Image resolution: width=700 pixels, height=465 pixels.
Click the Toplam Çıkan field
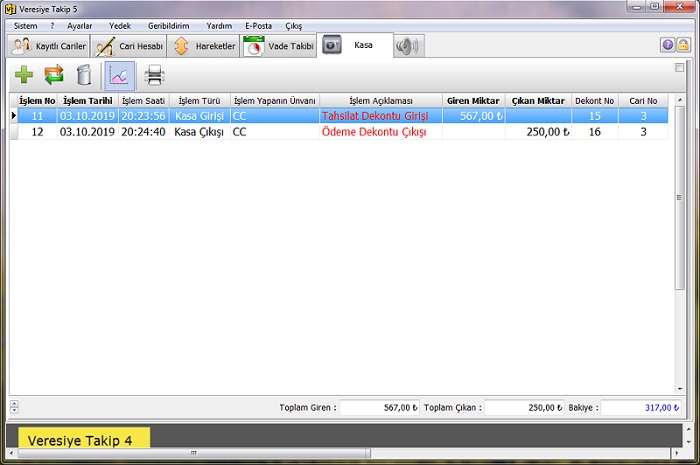[524, 407]
